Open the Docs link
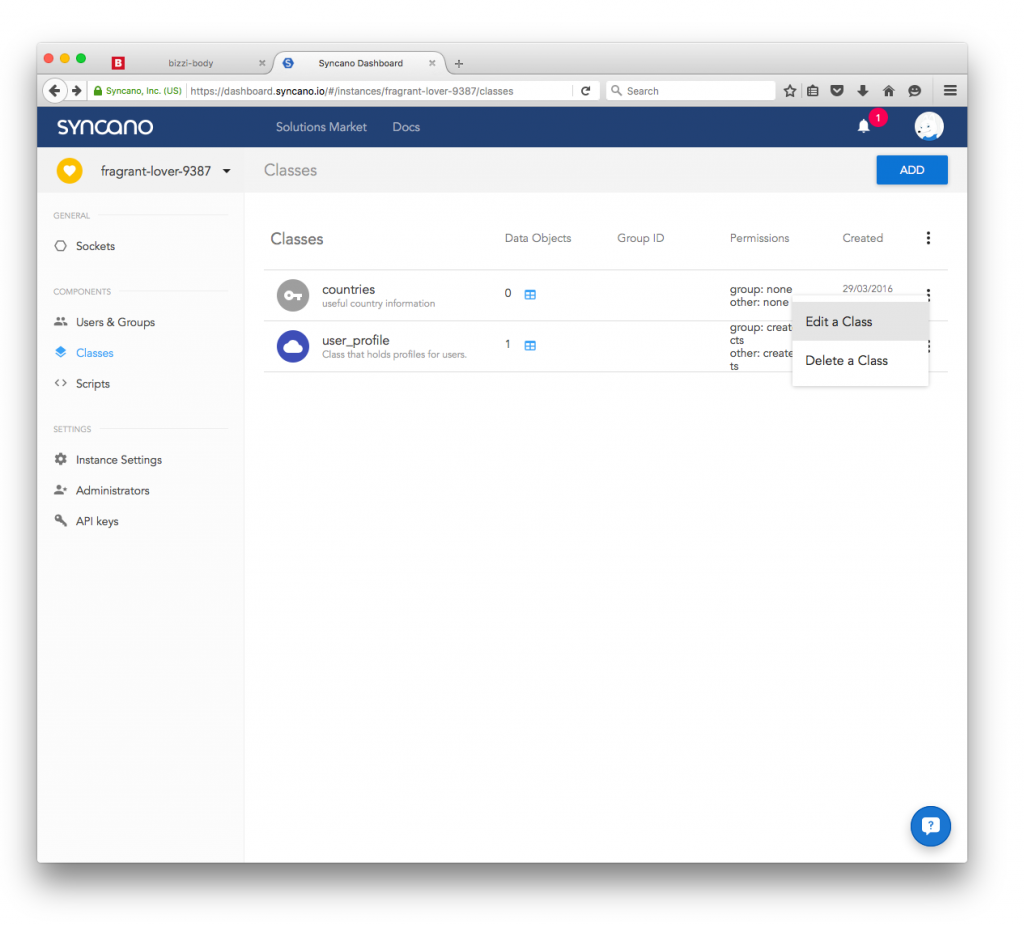Image resolution: width=1024 pixels, height=925 pixels. coord(406,127)
